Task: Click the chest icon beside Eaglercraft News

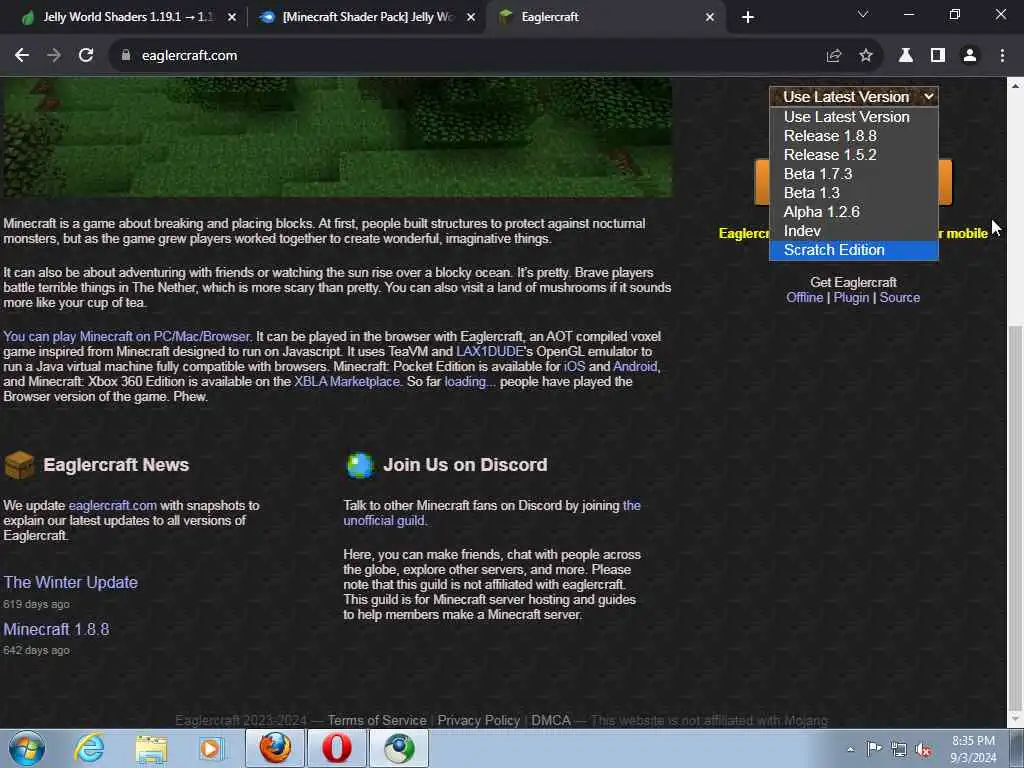Action: pos(20,465)
